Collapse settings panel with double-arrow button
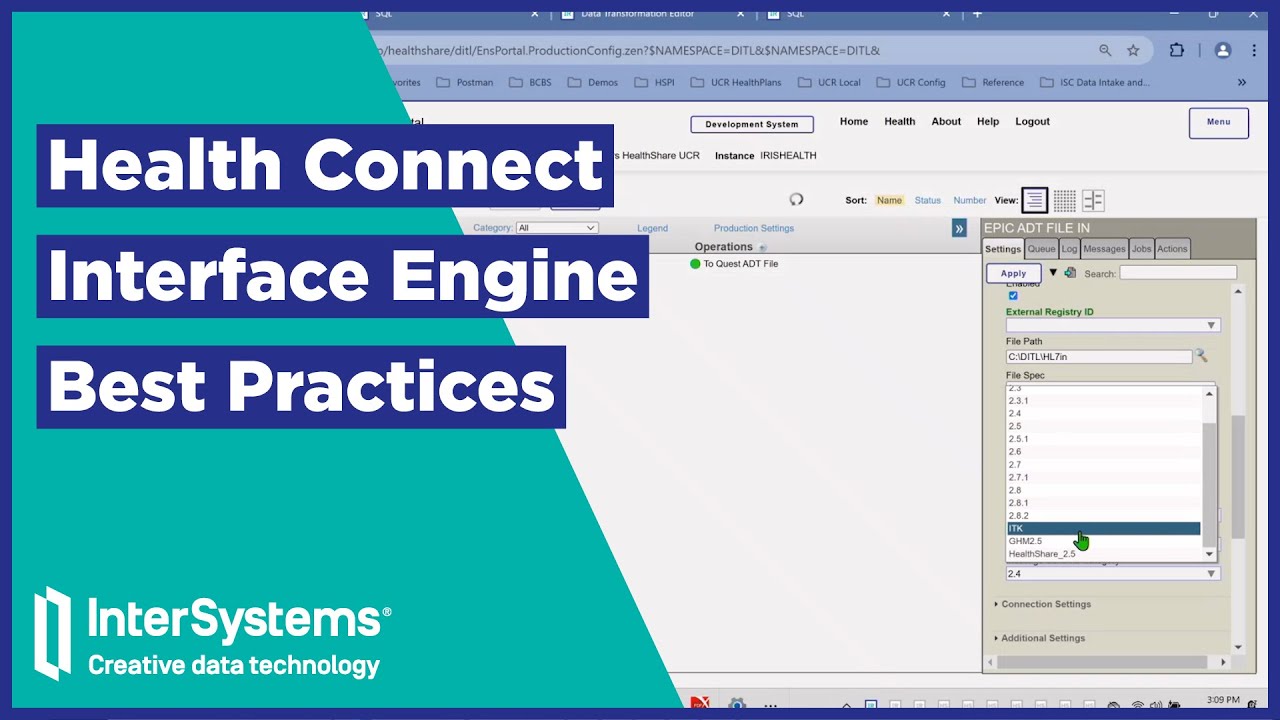 [959, 228]
